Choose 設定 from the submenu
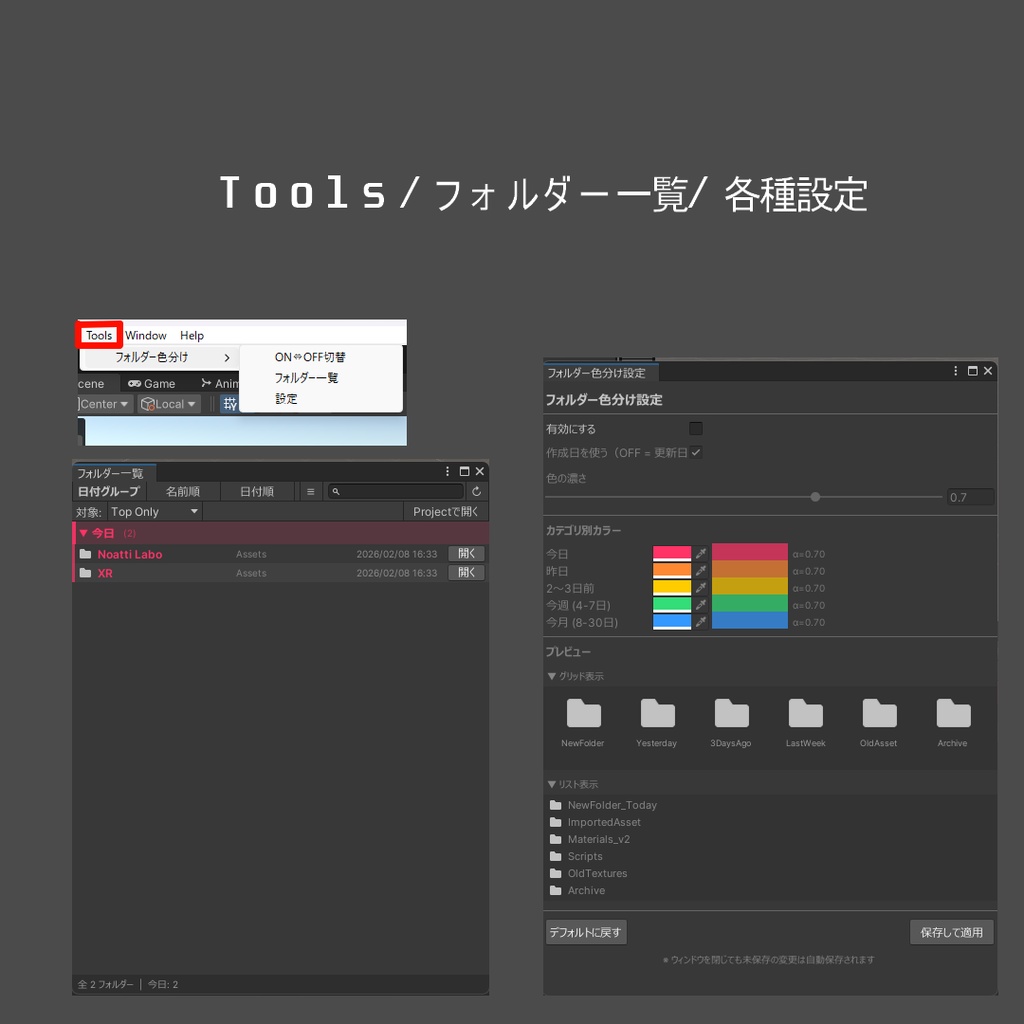Image resolution: width=1024 pixels, height=1024 pixels. click(x=283, y=399)
